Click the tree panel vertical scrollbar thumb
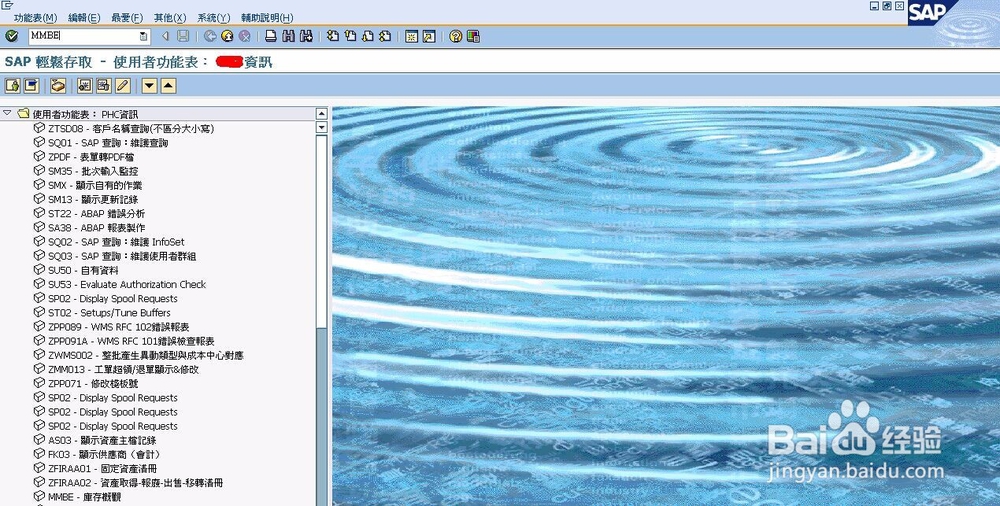 click(x=321, y=230)
